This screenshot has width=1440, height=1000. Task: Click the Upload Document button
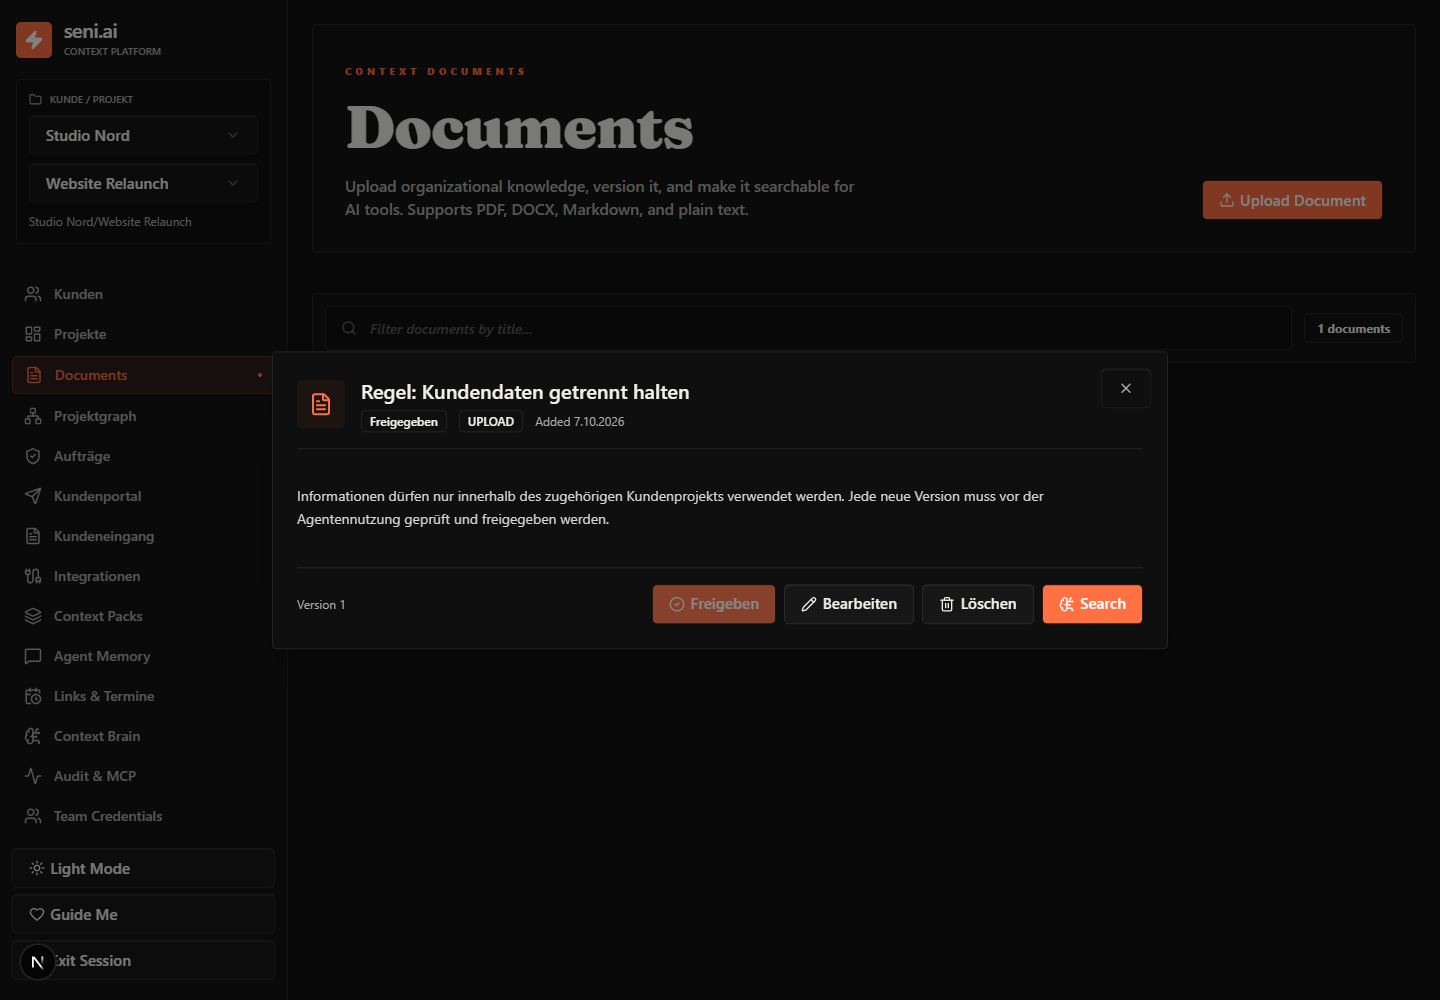coord(1292,200)
